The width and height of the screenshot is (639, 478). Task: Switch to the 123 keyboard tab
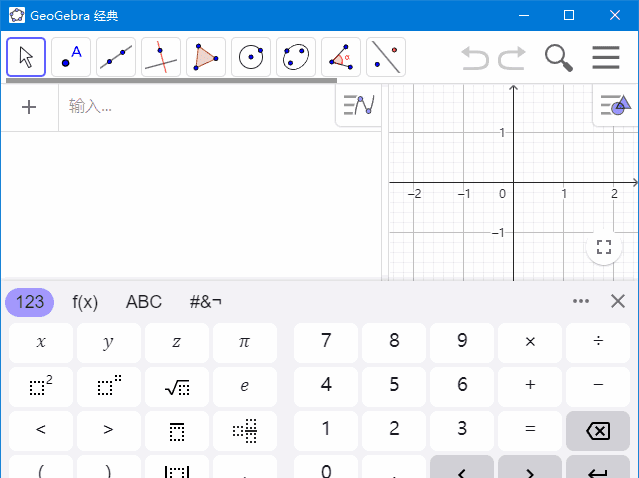pos(29,302)
